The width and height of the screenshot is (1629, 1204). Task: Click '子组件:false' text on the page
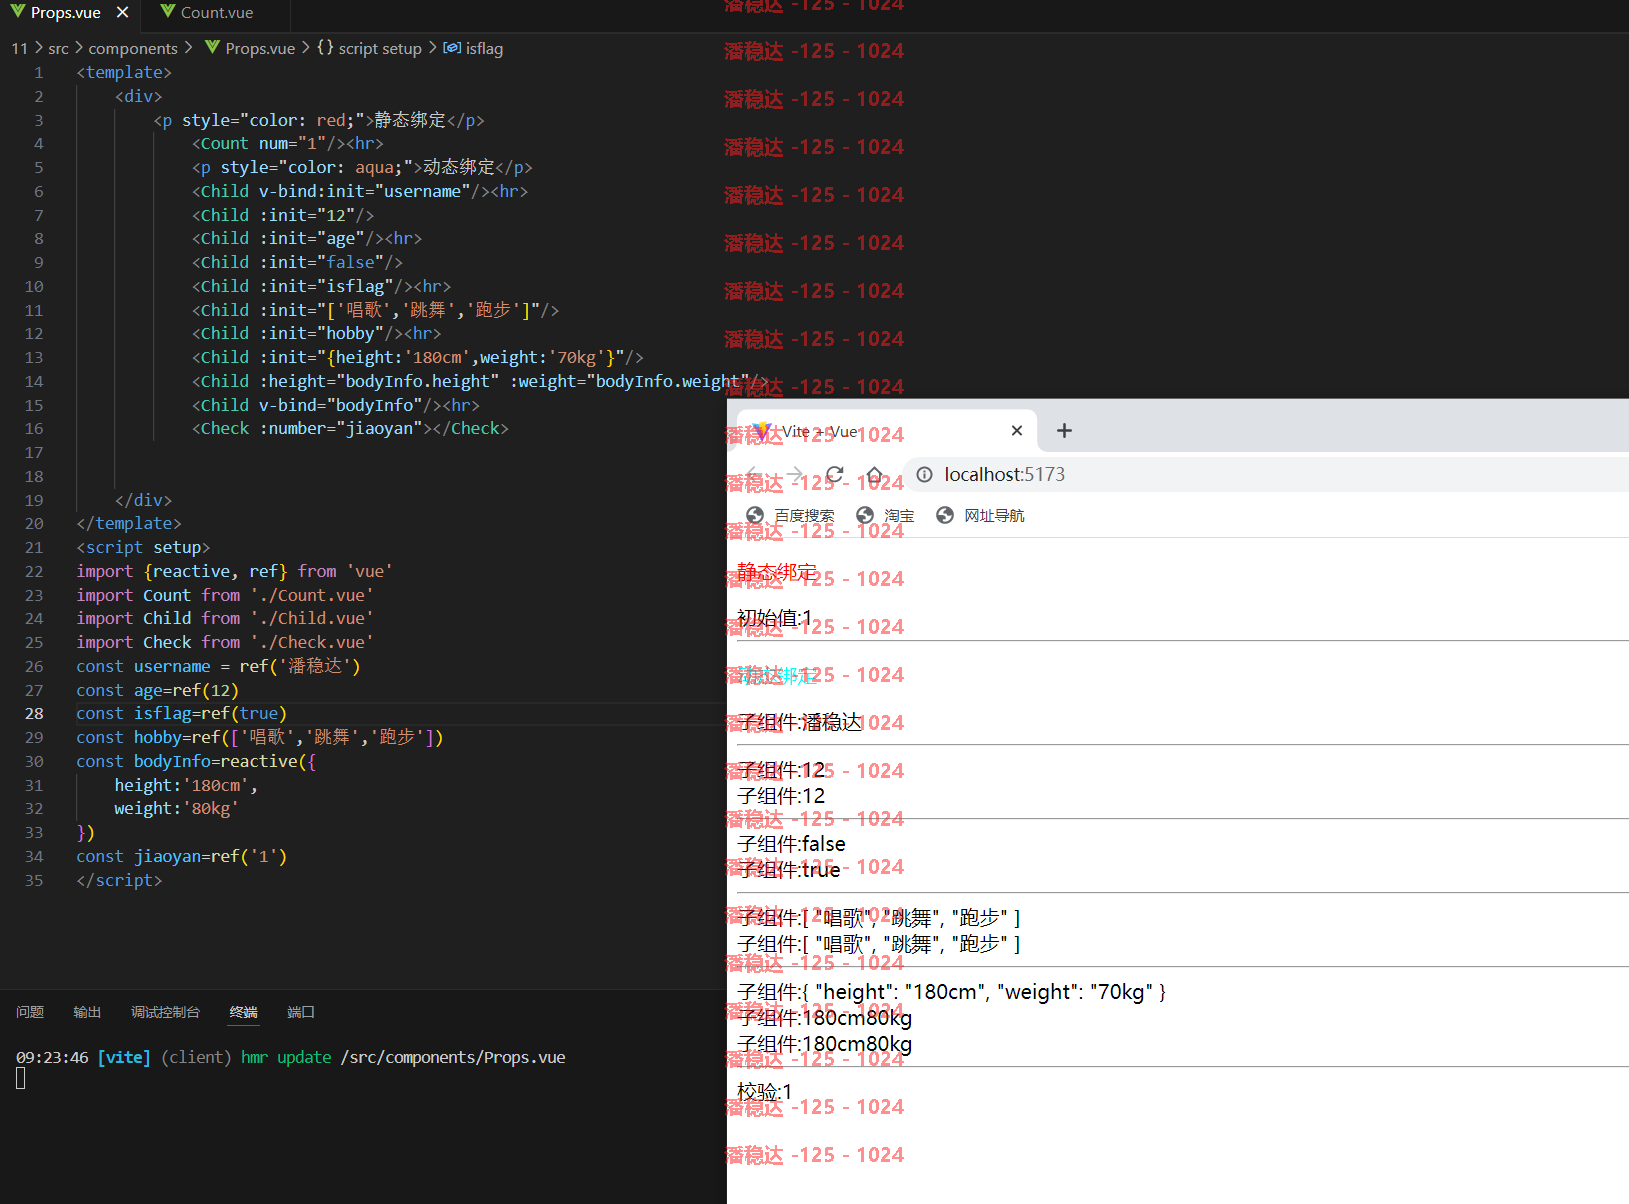tap(791, 844)
